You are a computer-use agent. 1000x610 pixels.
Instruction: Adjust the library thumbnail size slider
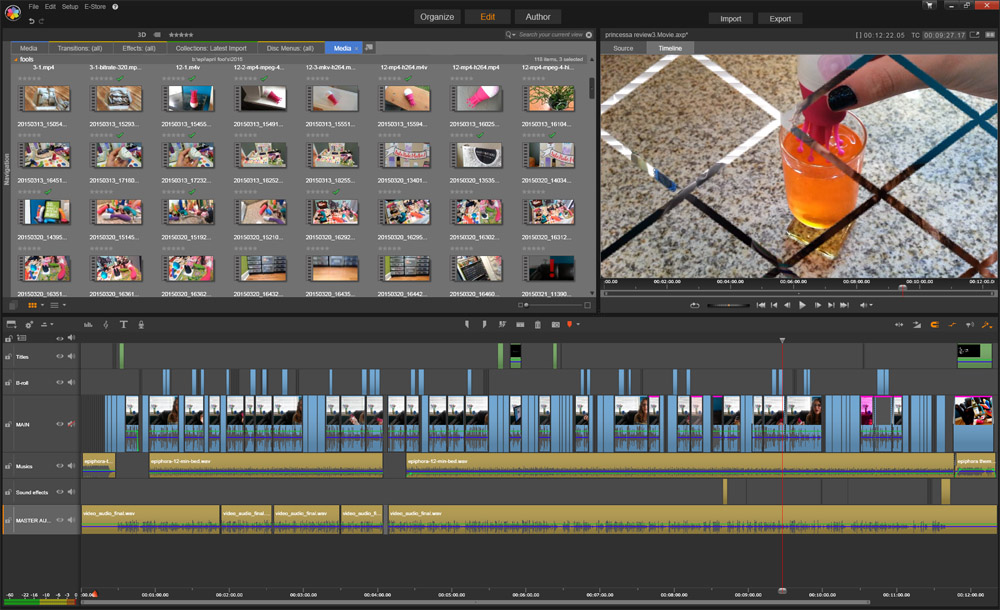[x=554, y=306]
